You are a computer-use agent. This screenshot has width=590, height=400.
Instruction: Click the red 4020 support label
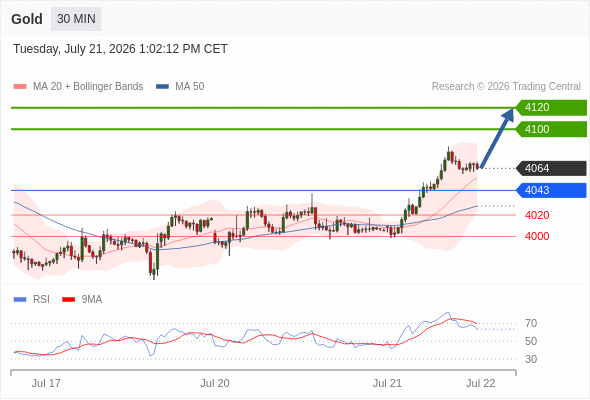(537, 215)
